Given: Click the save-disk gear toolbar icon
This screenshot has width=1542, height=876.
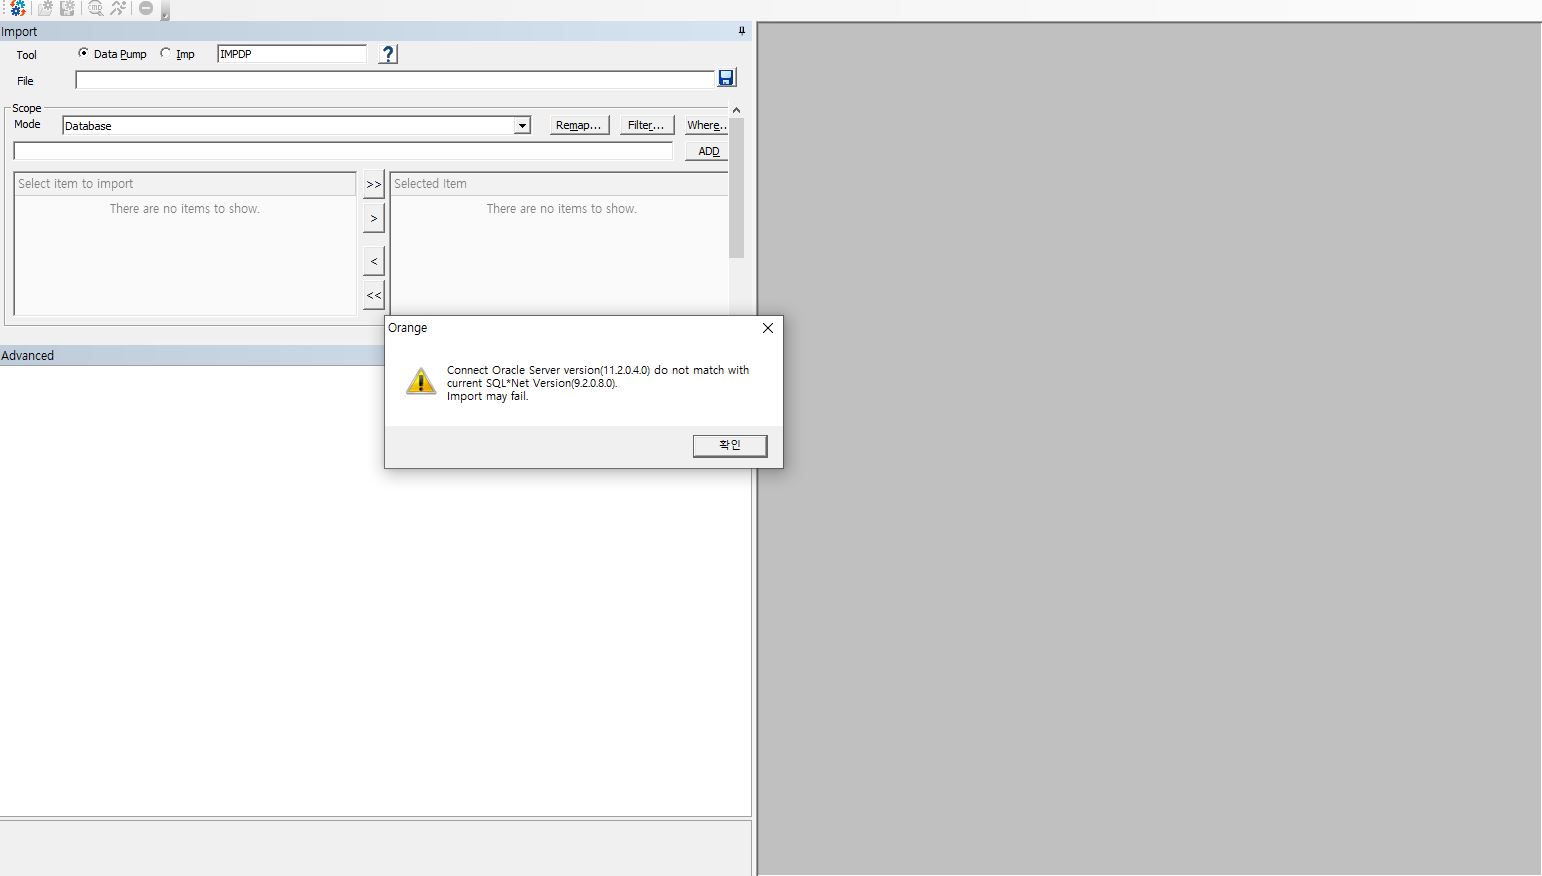Looking at the screenshot, I should (68, 9).
